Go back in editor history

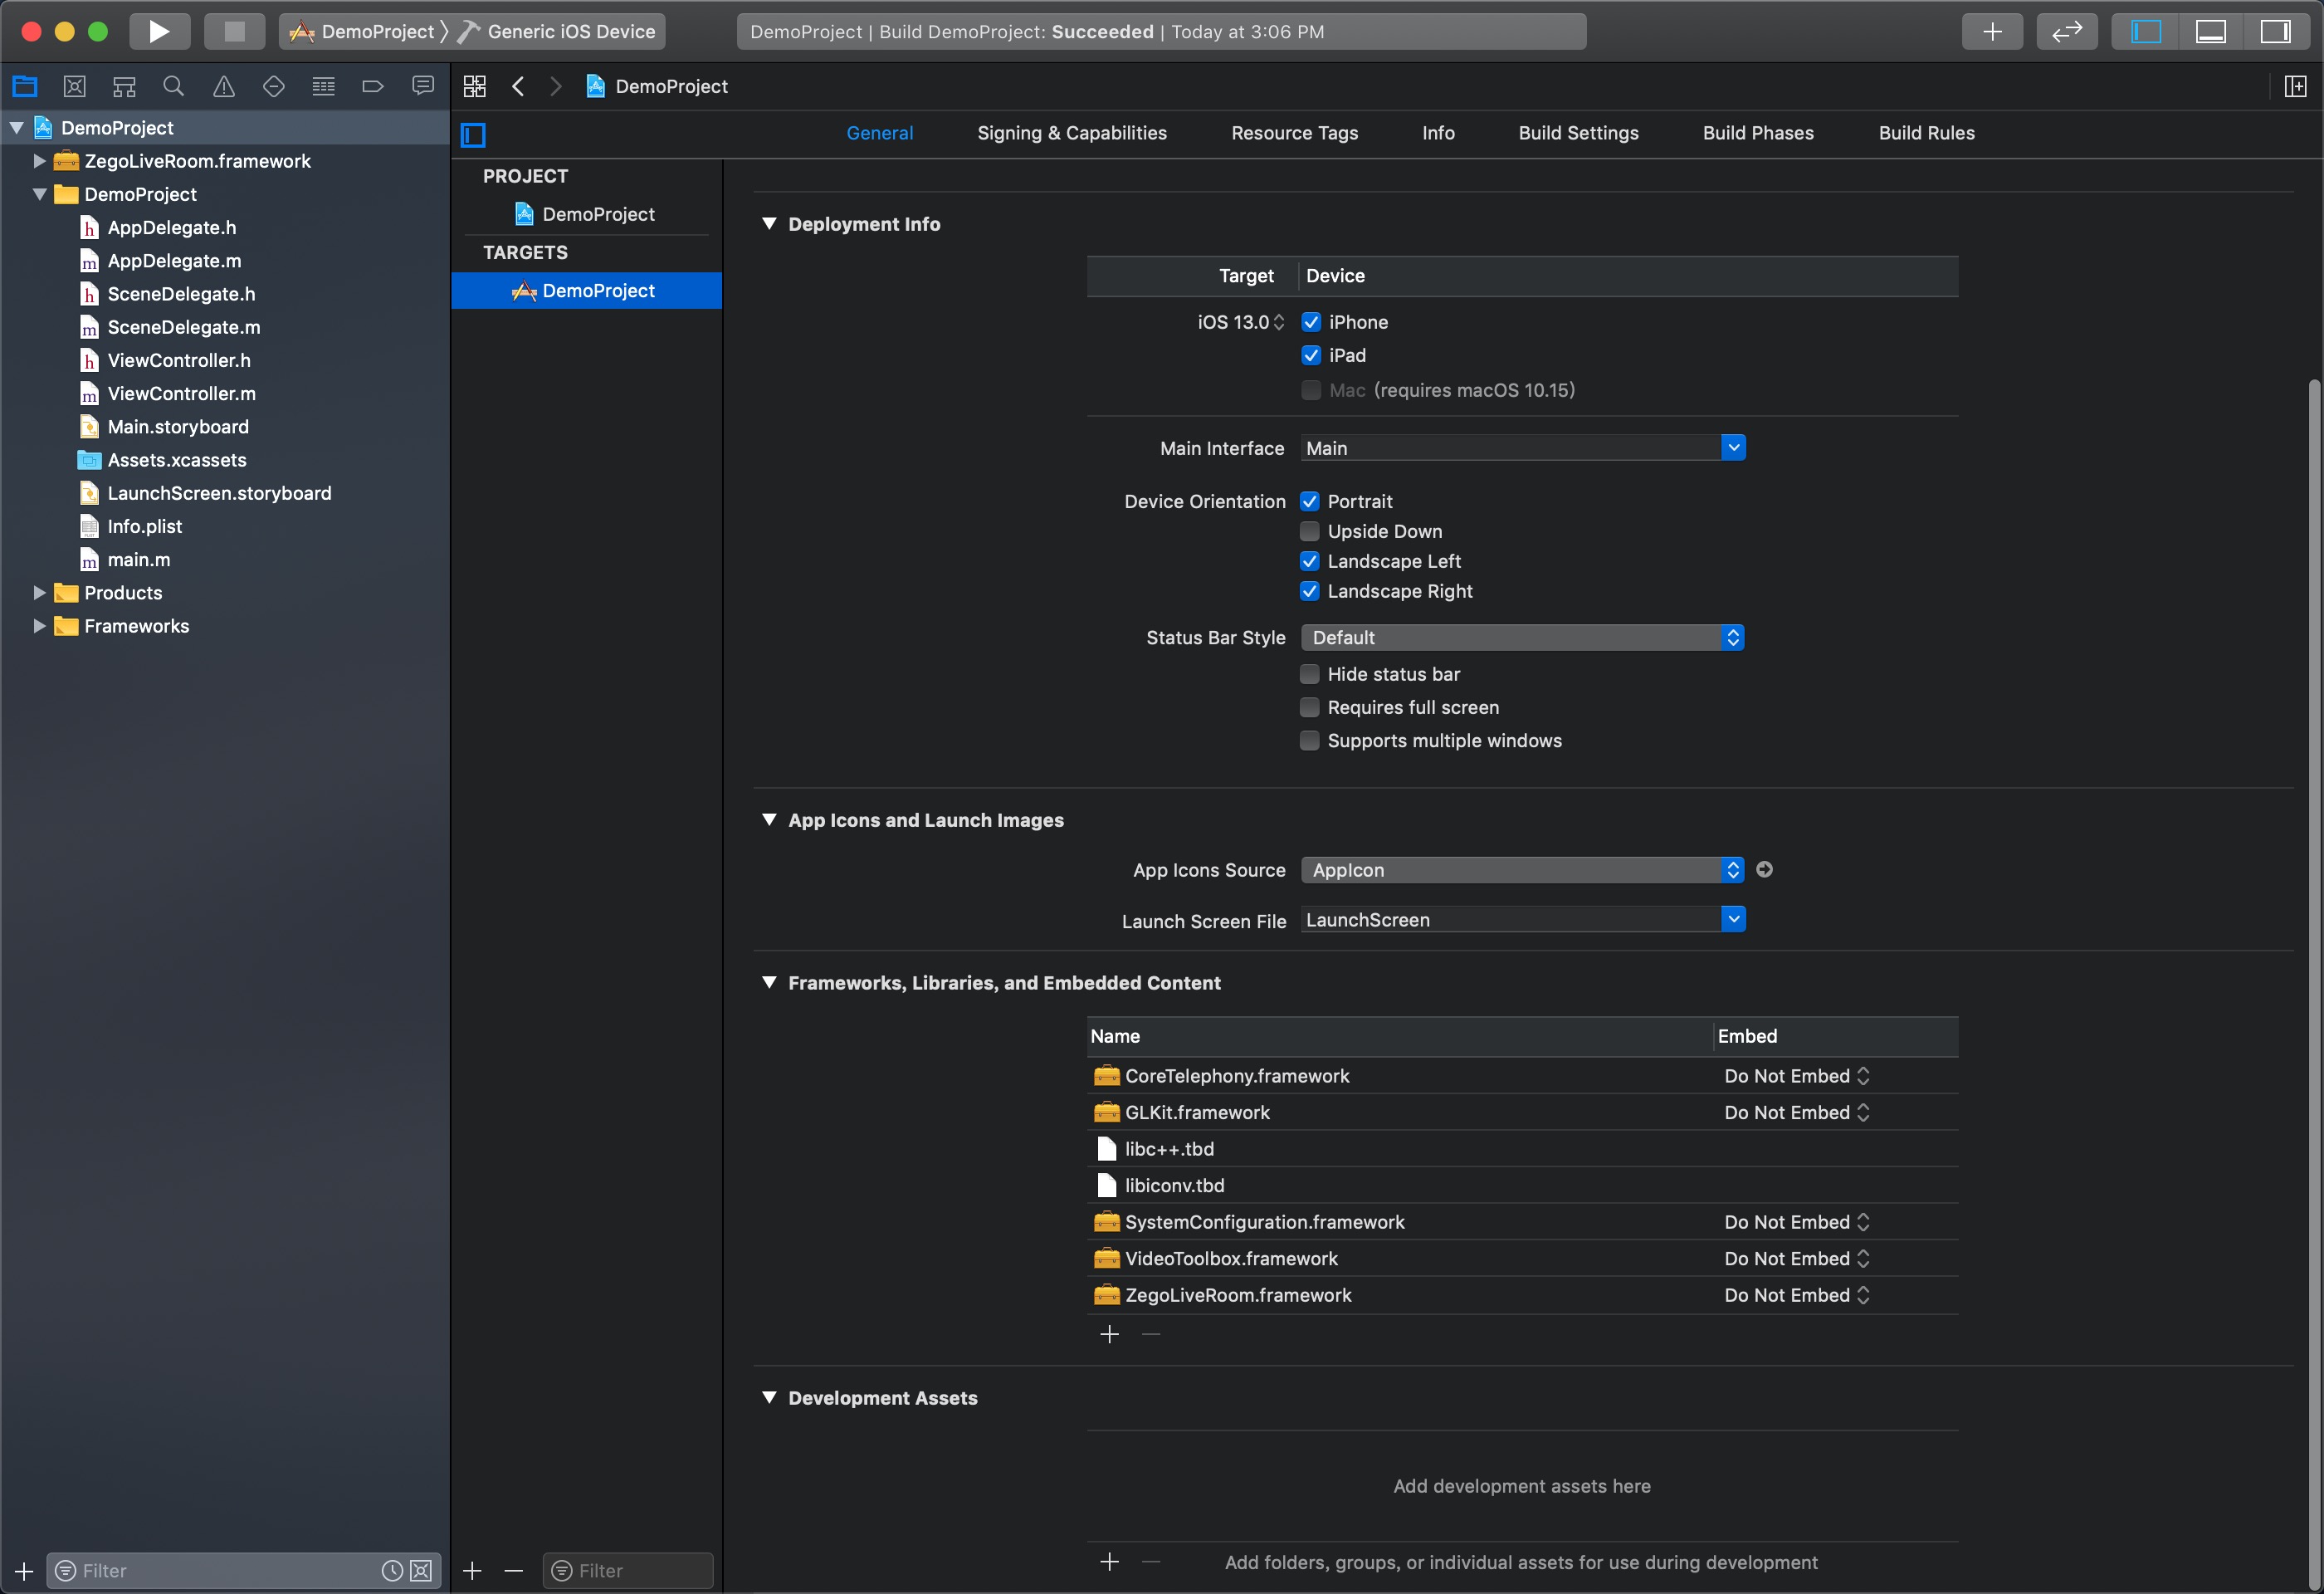[x=518, y=86]
